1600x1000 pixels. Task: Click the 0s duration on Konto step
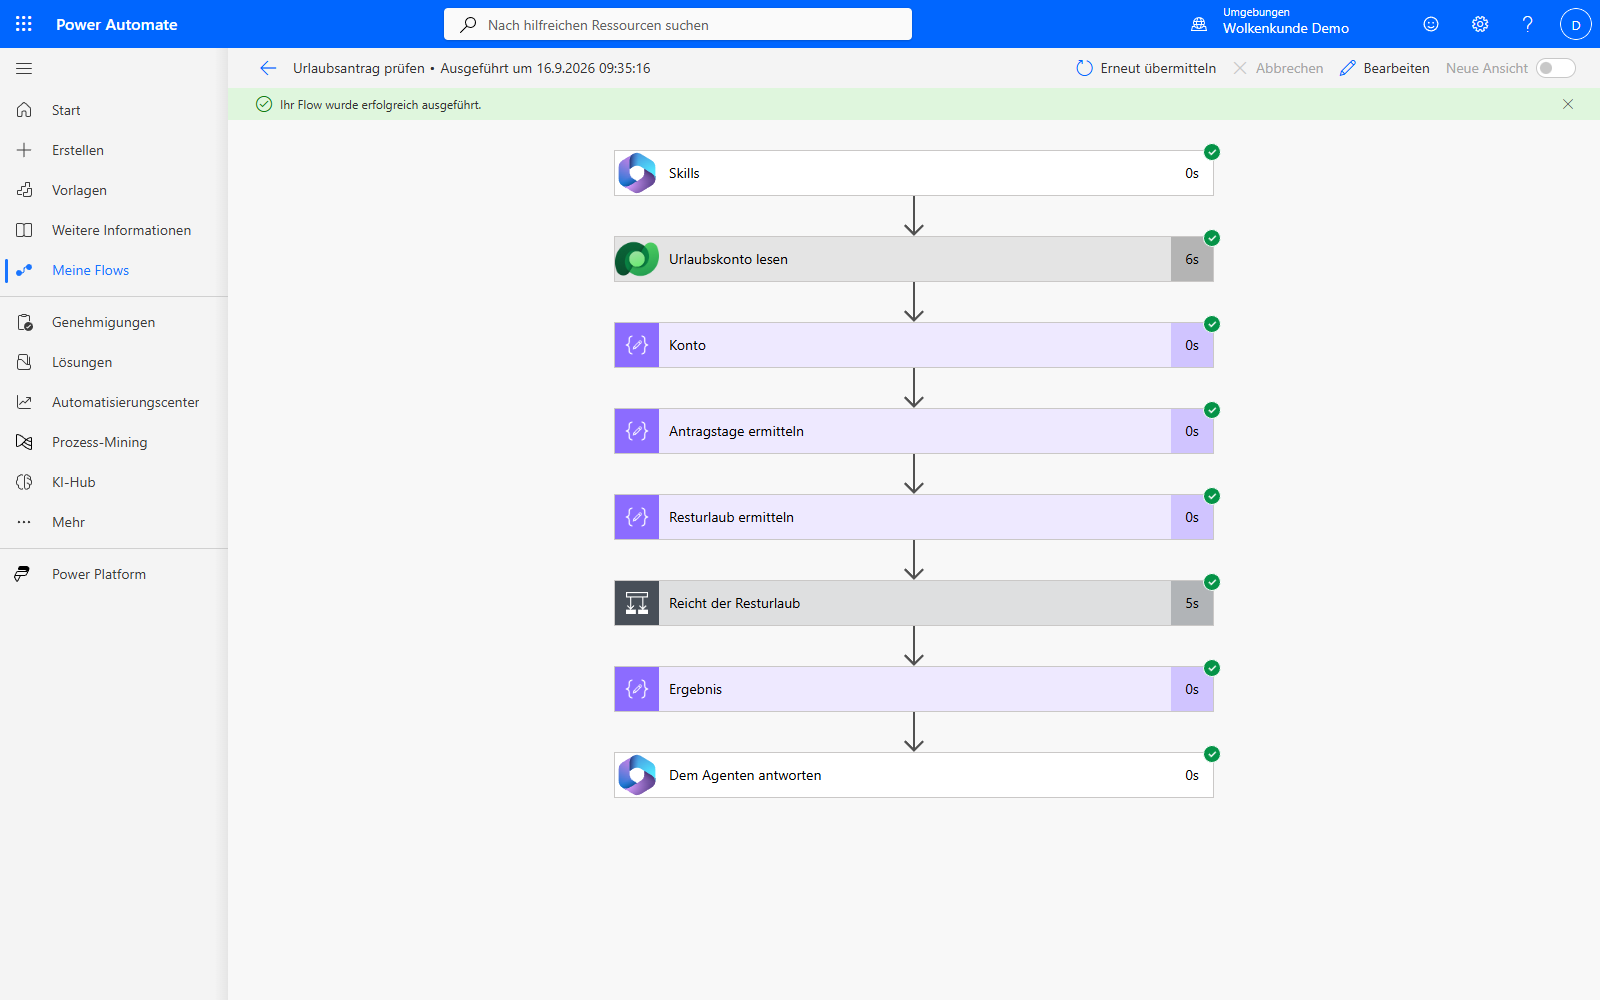pyautogui.click(x=1192, y=345)
